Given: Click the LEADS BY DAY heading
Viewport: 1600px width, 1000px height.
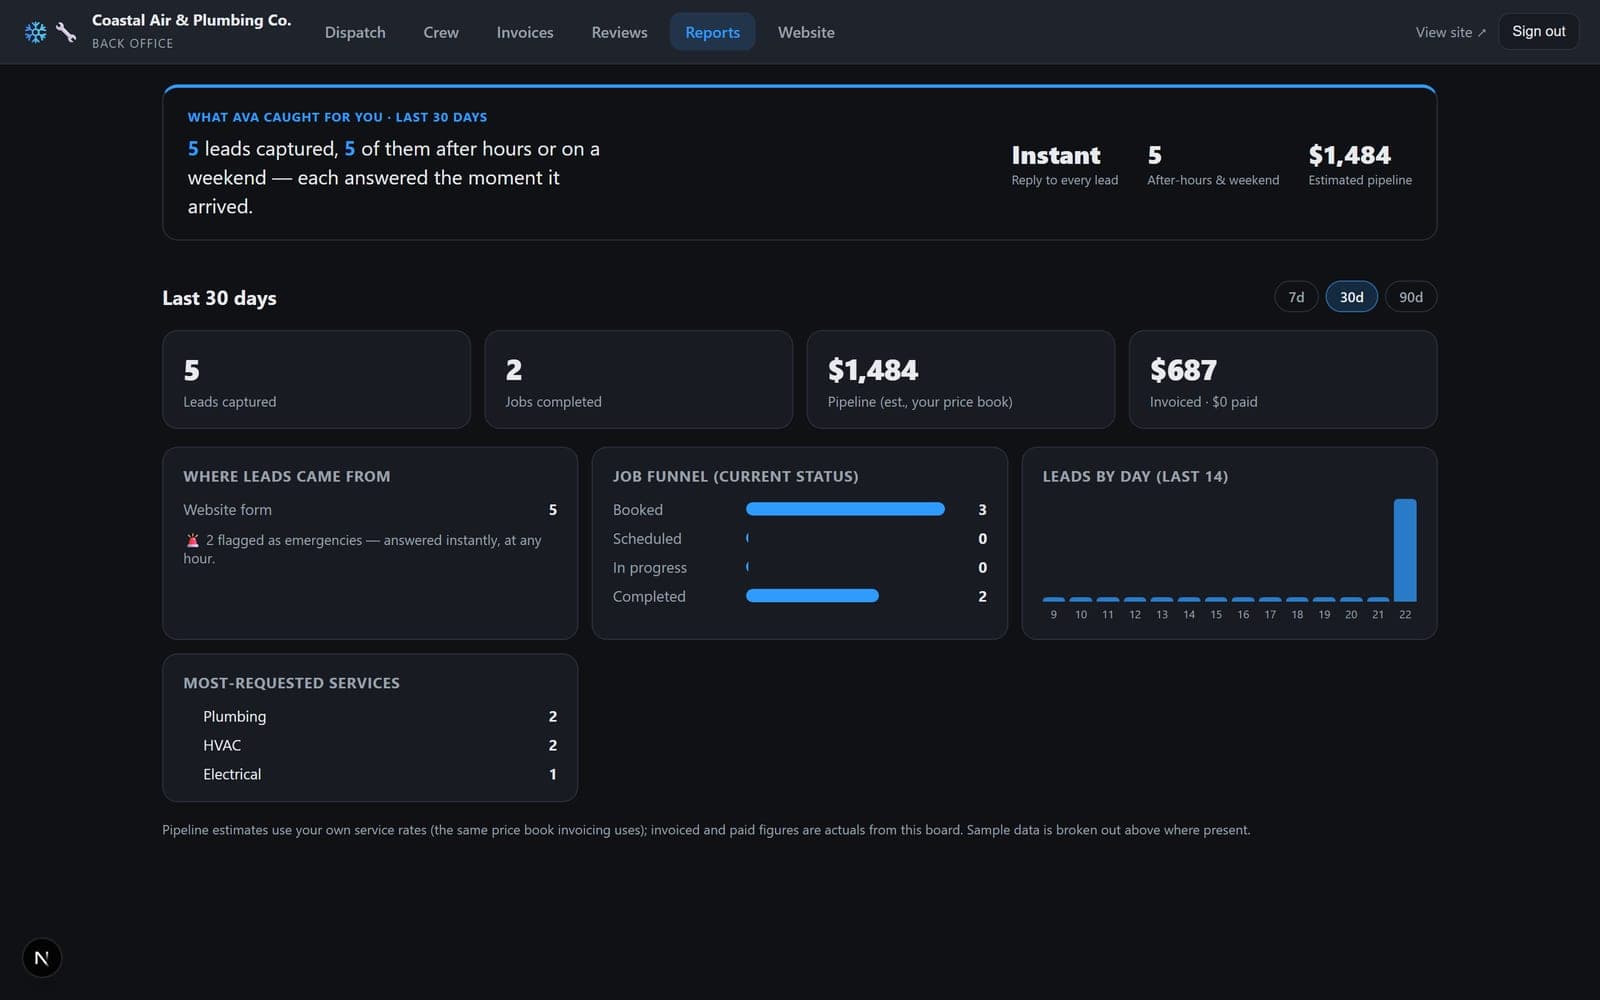Looking at the screenshot, I should (1135, 476).
